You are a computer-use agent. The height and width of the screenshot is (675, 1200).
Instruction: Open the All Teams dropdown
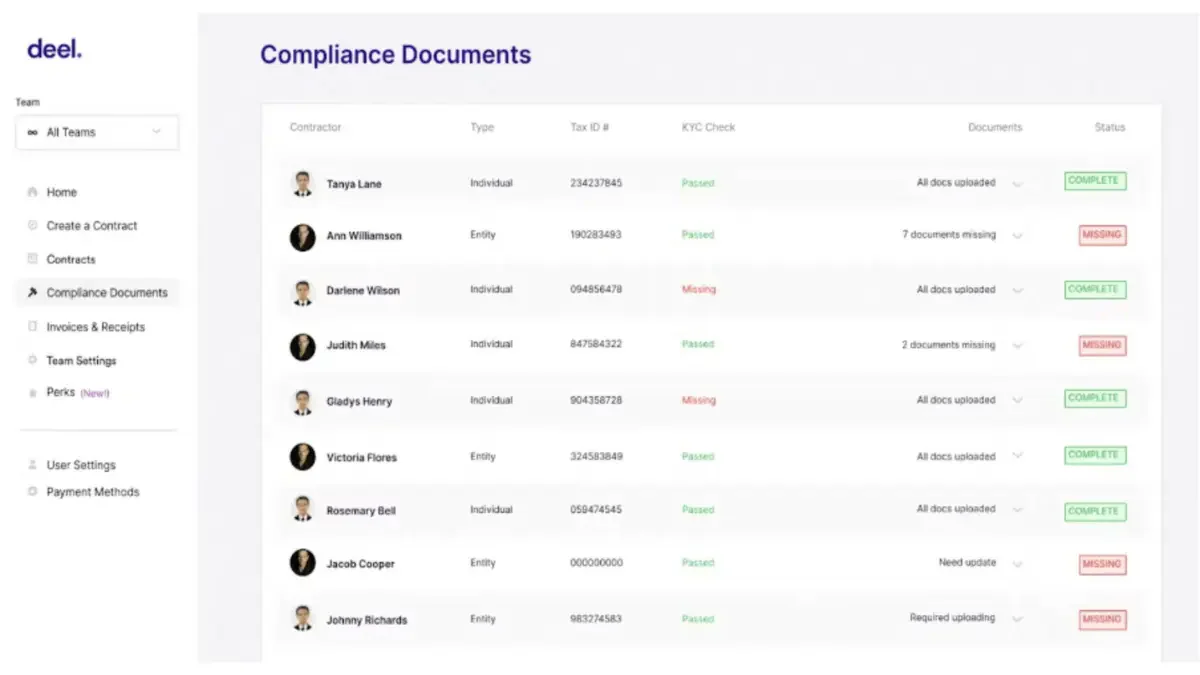tap(97, 132)
